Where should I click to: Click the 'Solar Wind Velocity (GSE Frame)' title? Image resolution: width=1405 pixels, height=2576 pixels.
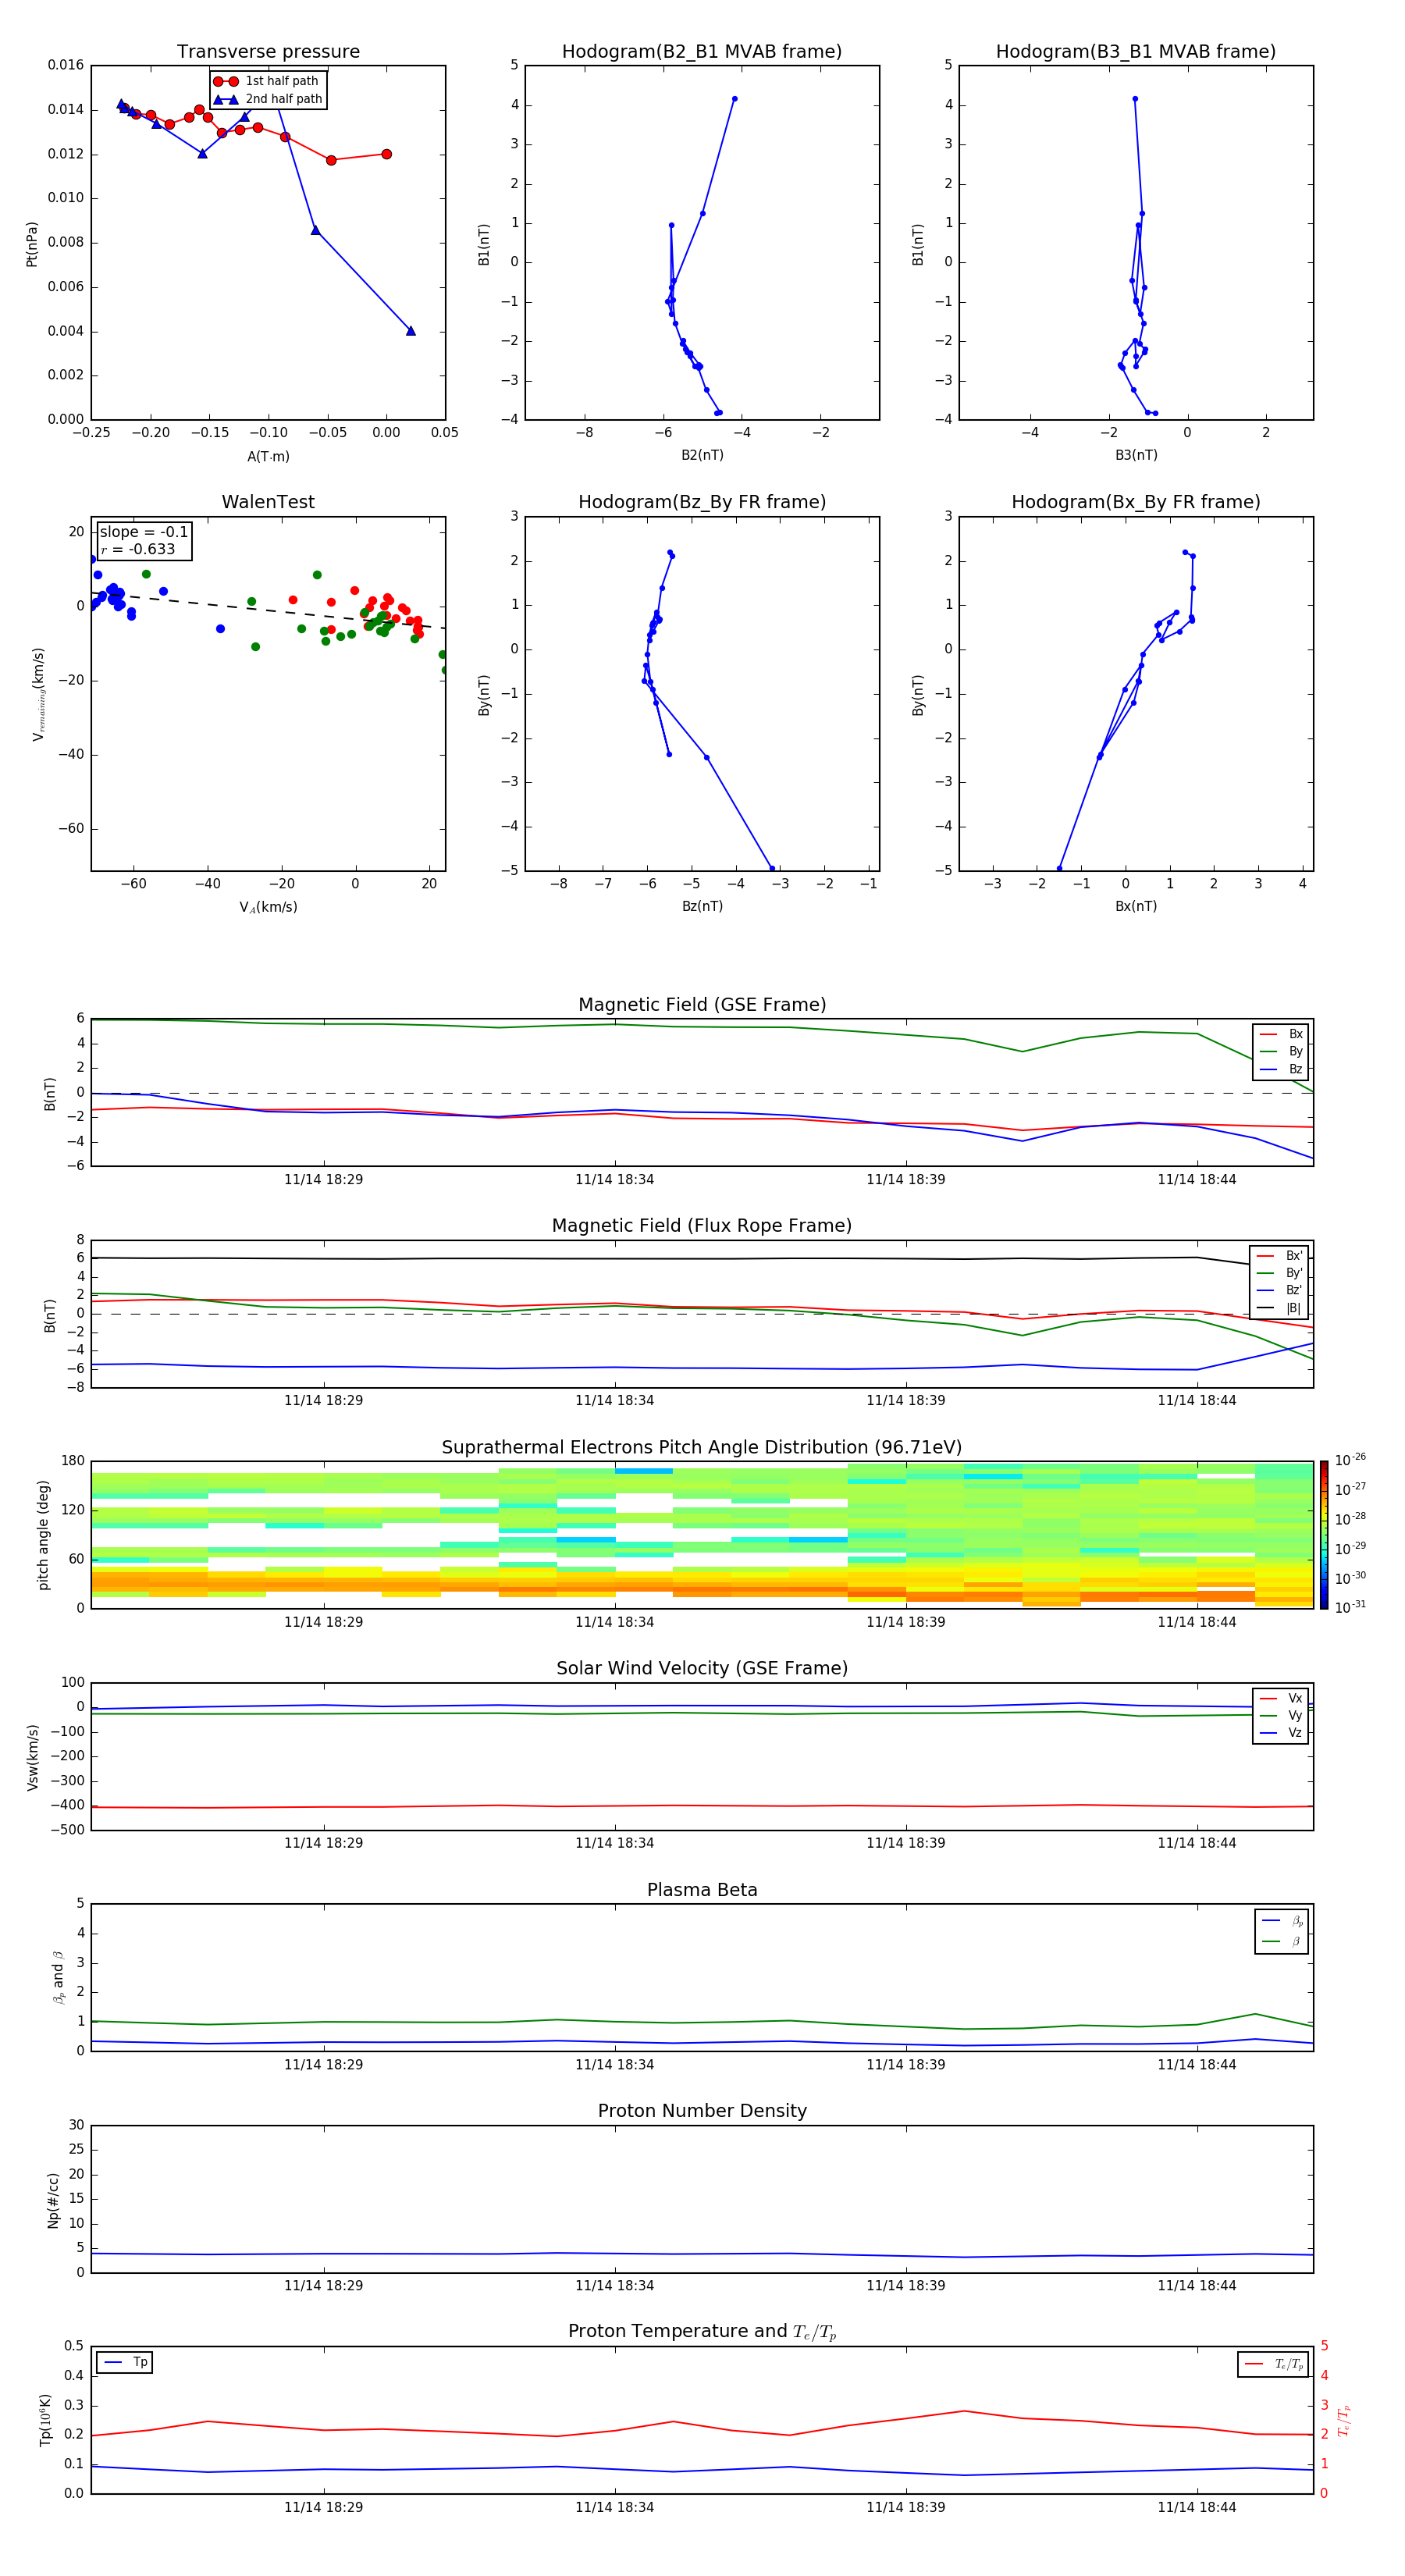(702, 1668)
